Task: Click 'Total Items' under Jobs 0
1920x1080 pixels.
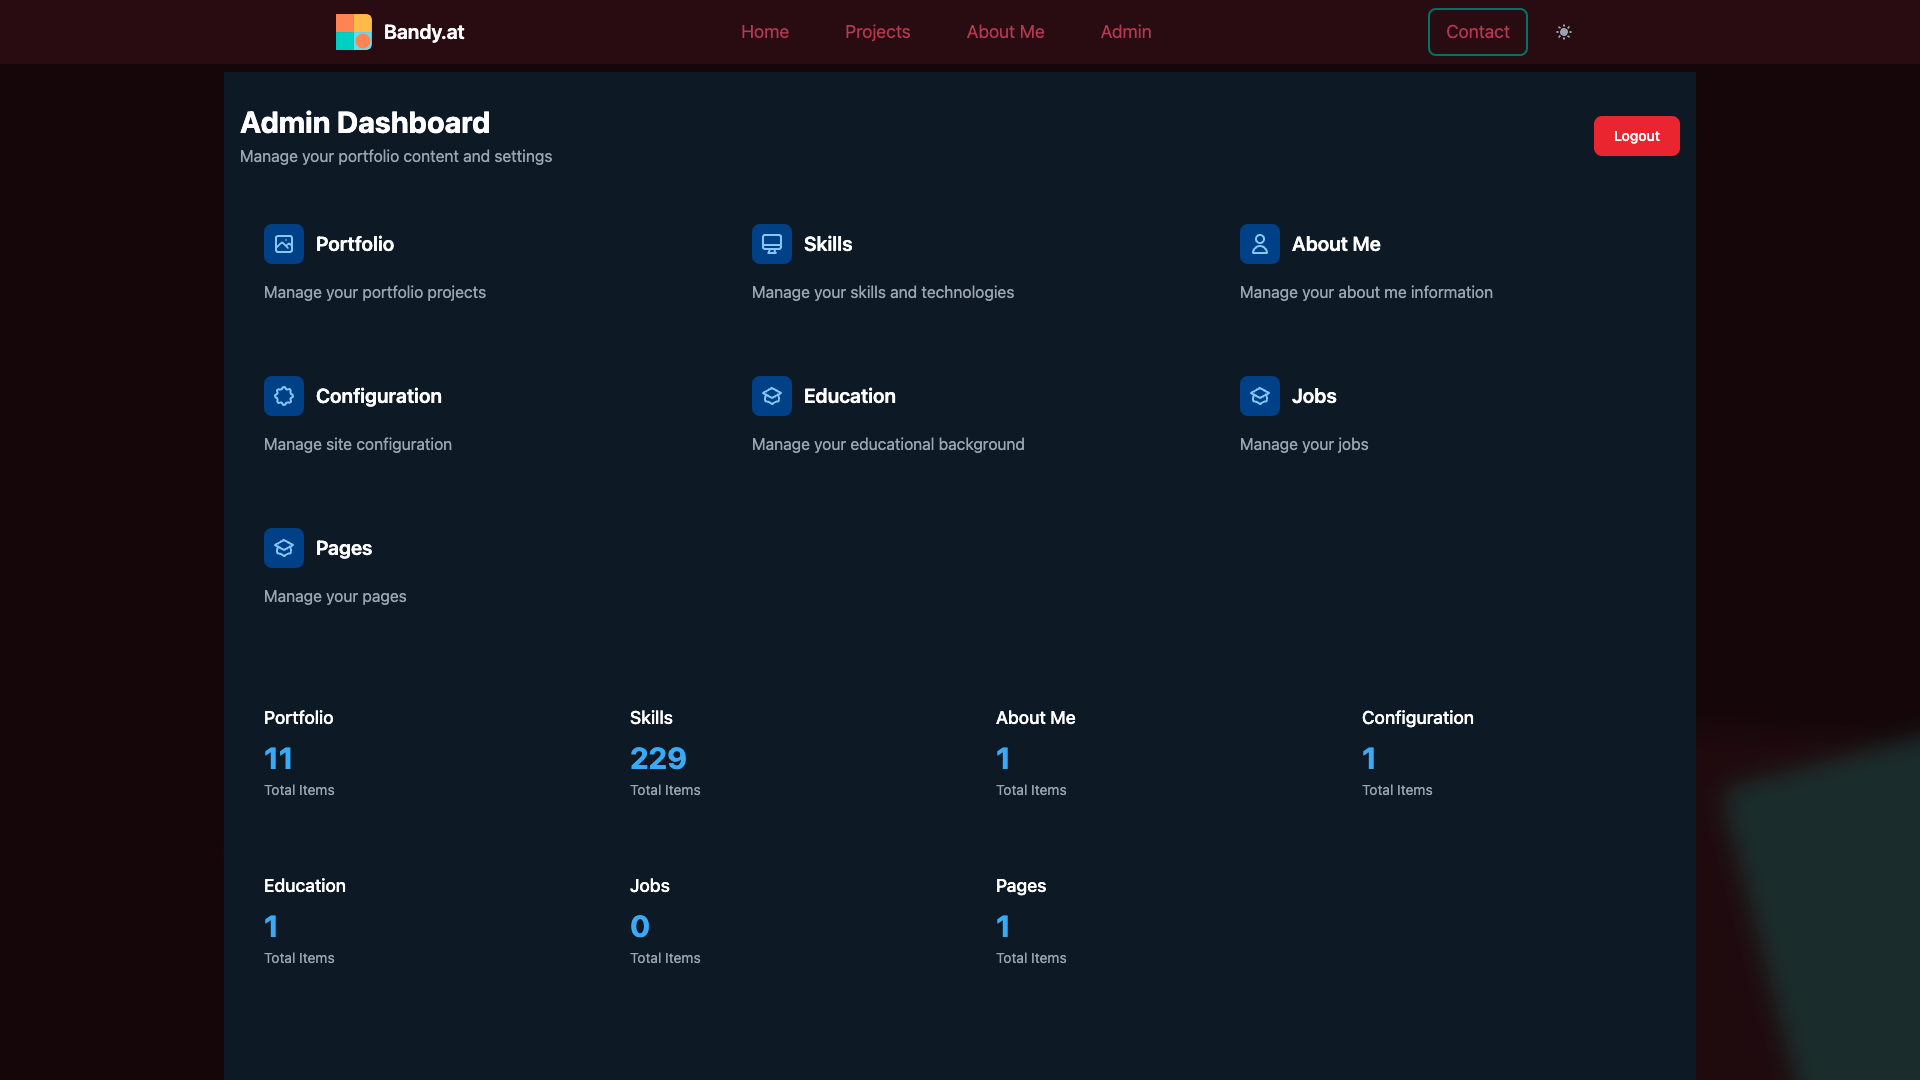Action: (x=665, y=958)
